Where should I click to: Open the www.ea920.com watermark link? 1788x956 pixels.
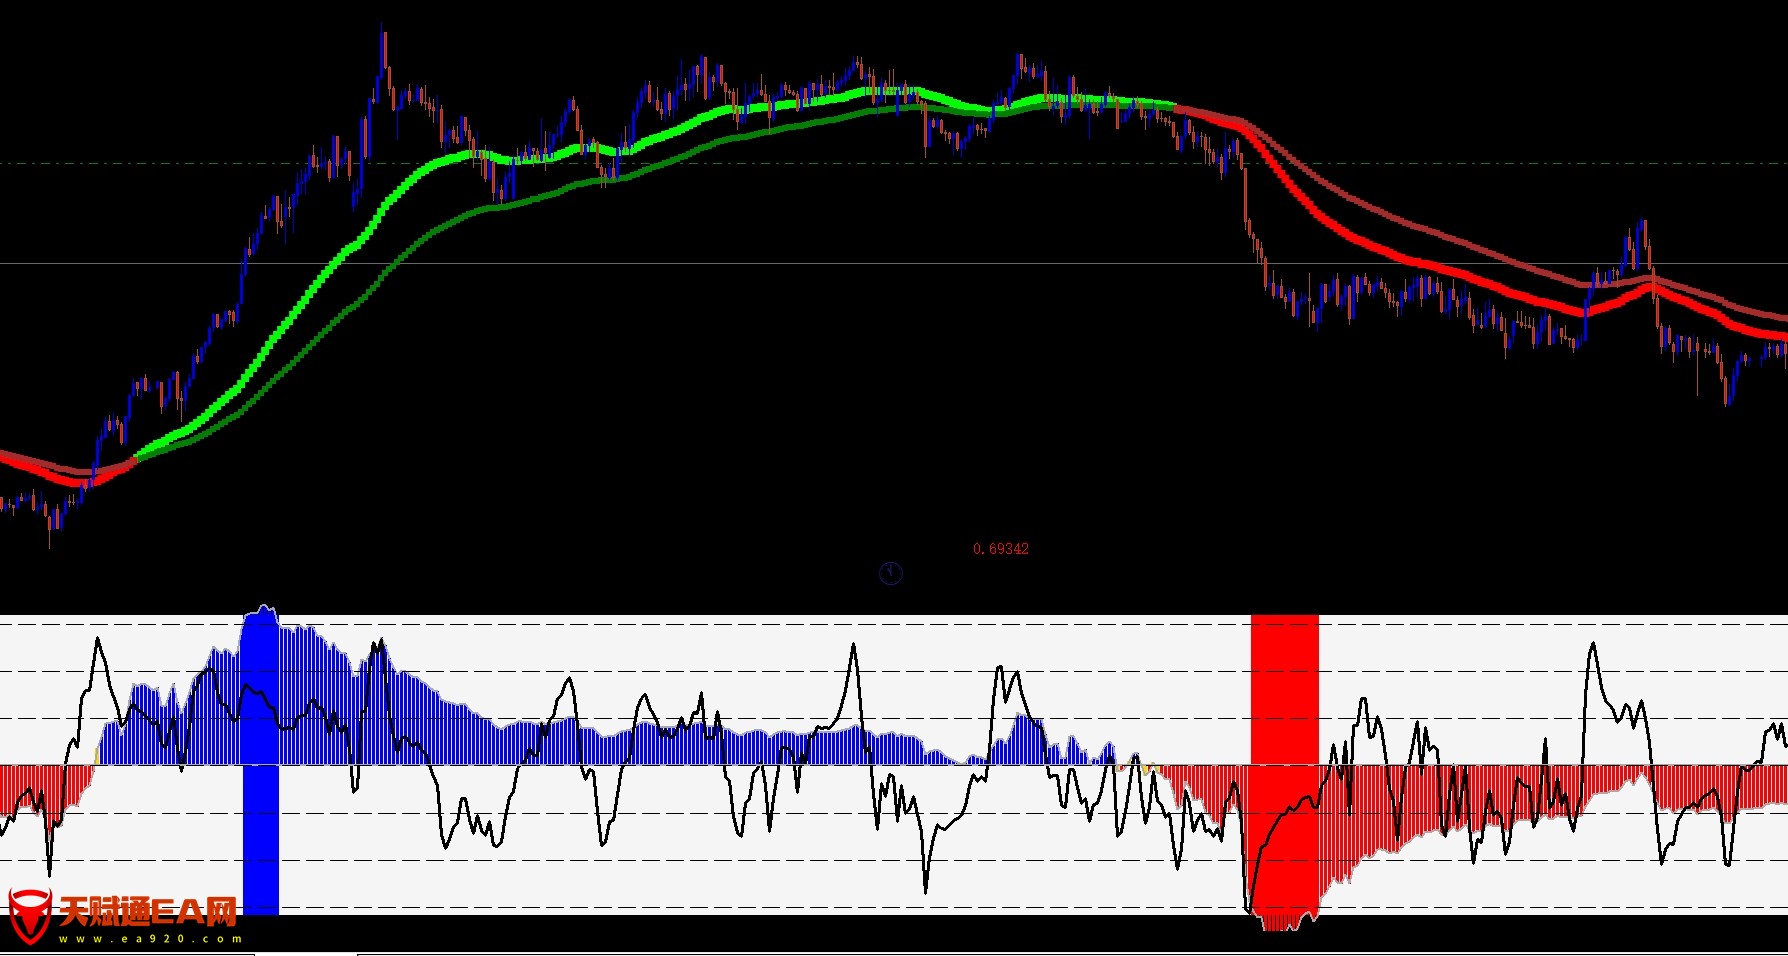150,939
